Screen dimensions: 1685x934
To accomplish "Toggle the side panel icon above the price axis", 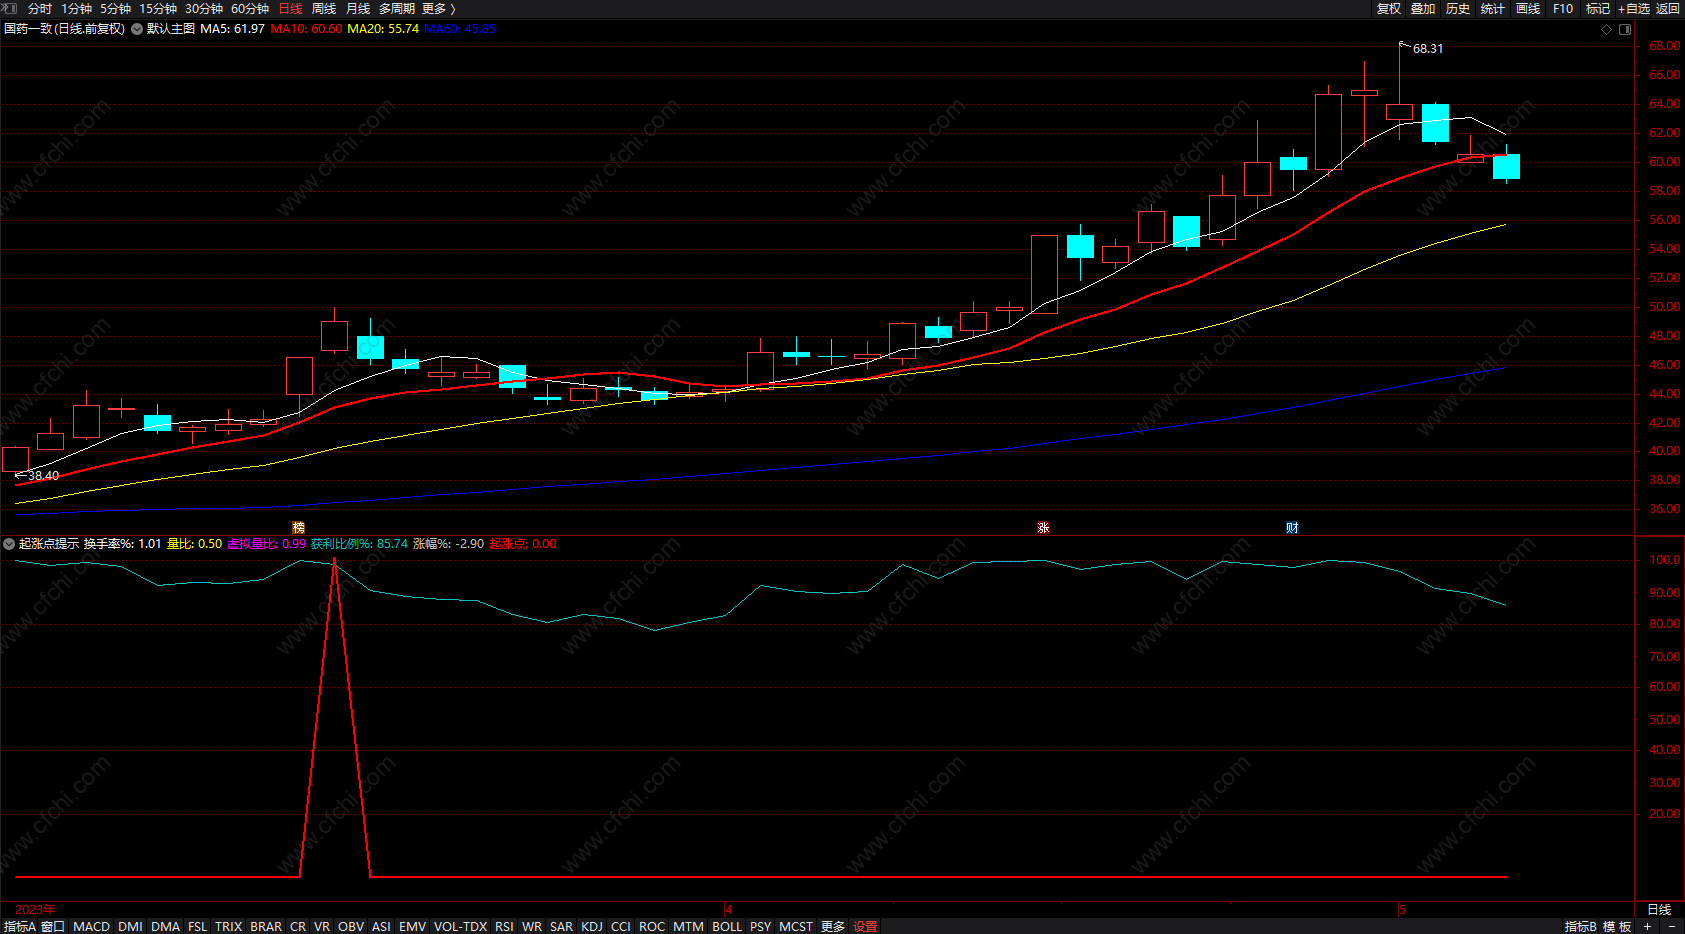I will (1625, 29).
